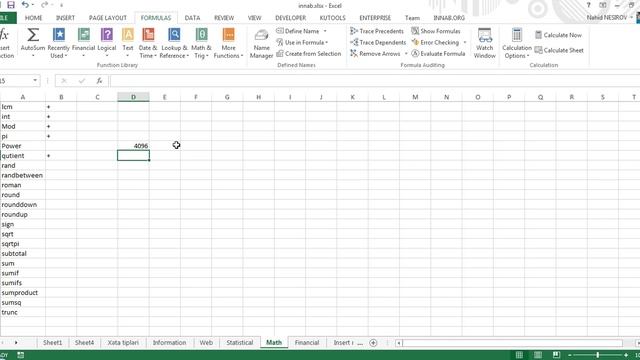Image resolution: width=640 pixels, height=360 pixels.
Task: Customize Quick Access Toolbar dropdown
Action: pyautogui.click(x=61, y=5)
